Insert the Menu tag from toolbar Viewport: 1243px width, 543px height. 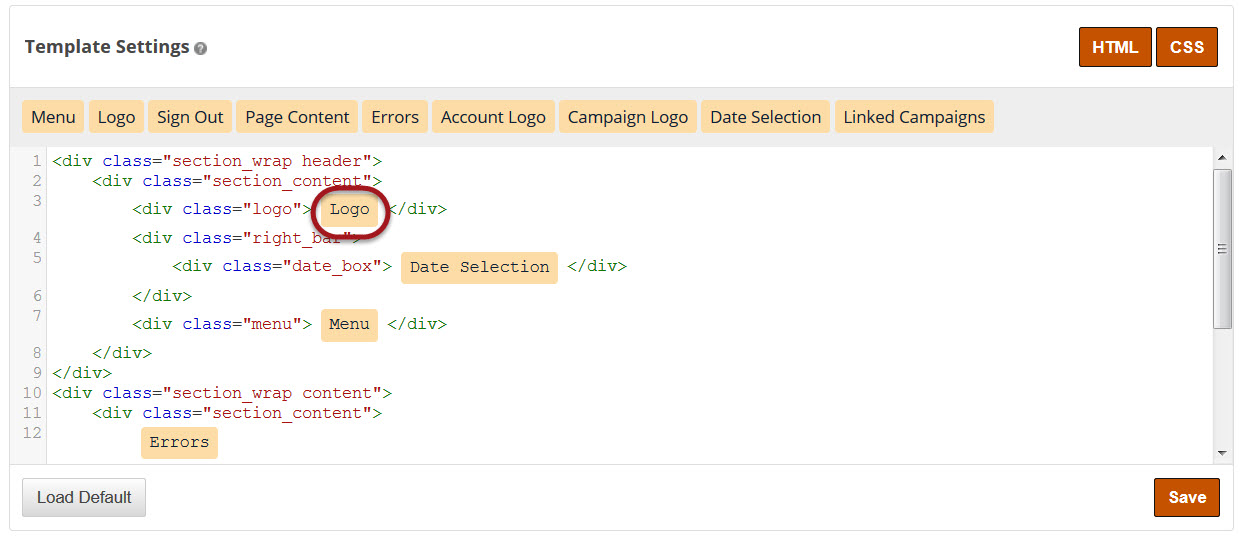tap(53, 117)
